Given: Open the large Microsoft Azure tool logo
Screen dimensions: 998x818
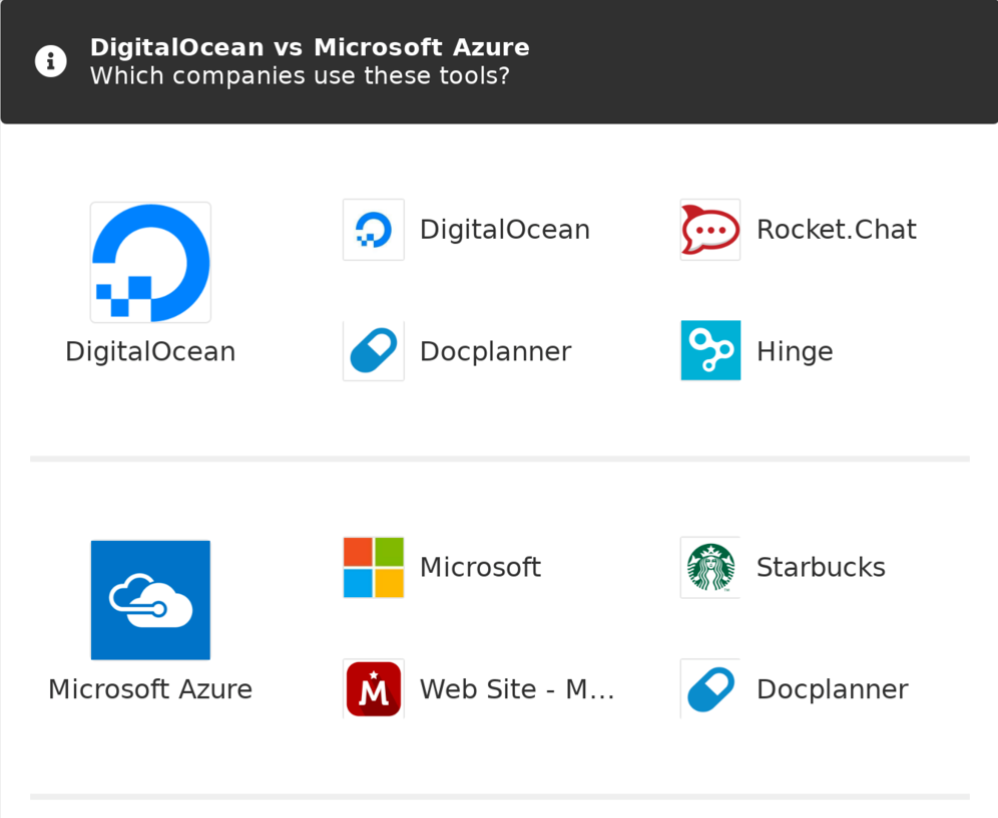Looking at the screenshot, I should pos(151,600).
